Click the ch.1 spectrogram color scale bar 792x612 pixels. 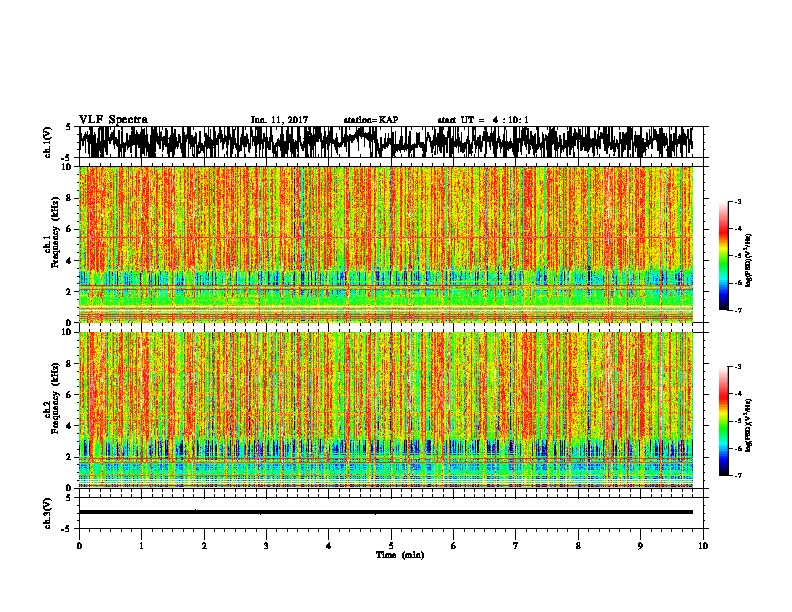pos(723,256)
